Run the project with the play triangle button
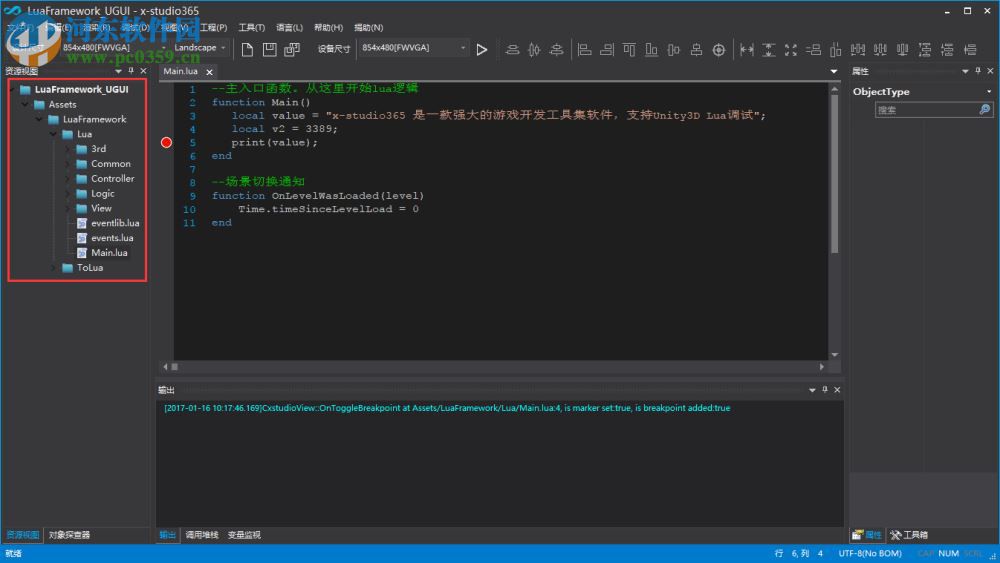 point(482,49)
